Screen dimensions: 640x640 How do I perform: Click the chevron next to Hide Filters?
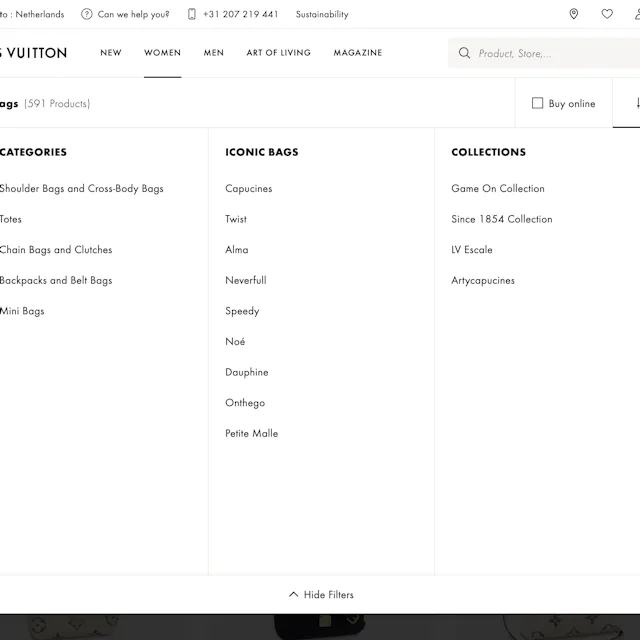click(293, 594)
